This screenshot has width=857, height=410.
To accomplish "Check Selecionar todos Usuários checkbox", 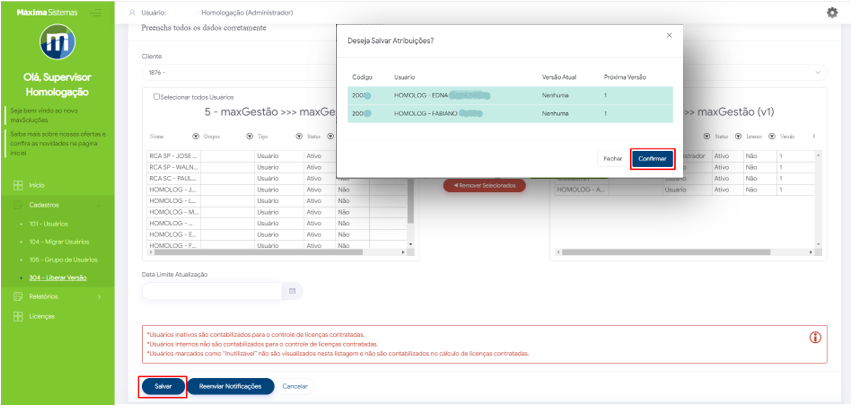I will pos(156,97).
